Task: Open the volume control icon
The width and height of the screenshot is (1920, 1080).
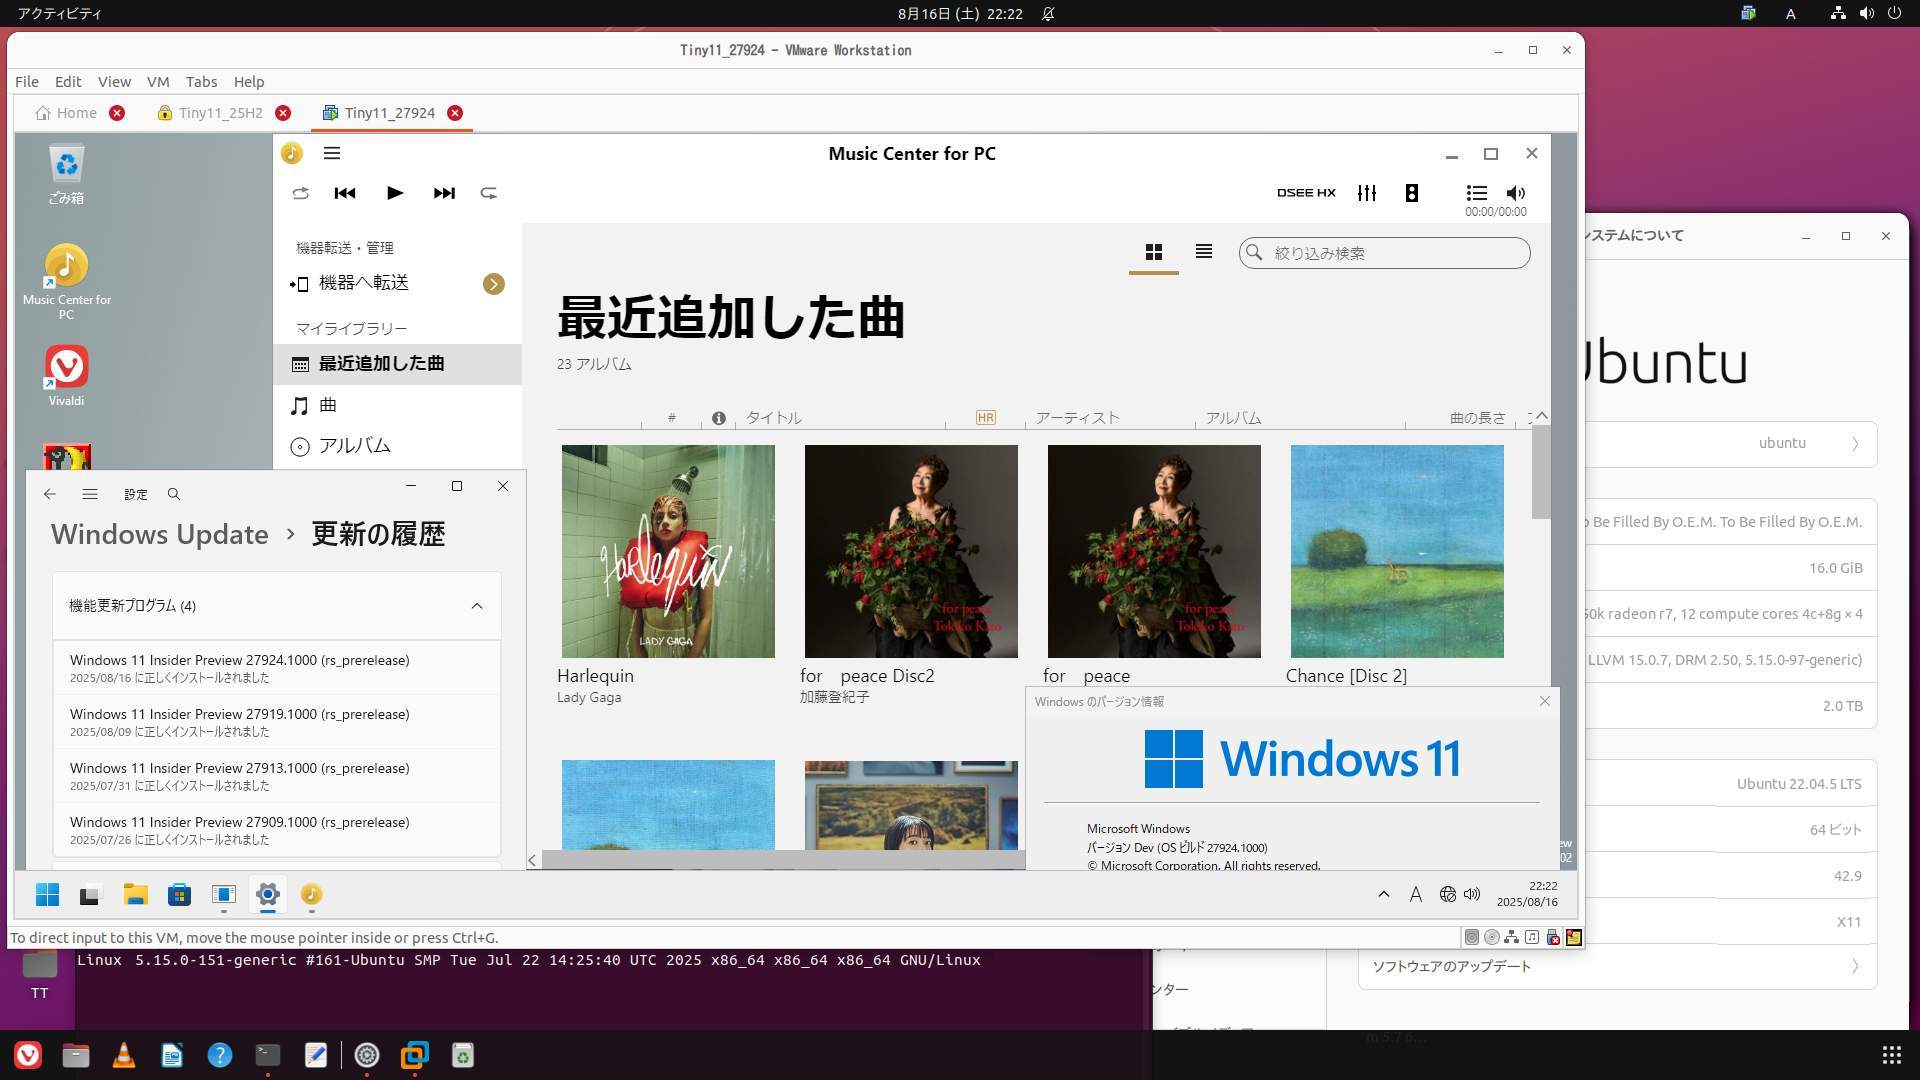Action: coord(1516,193)
